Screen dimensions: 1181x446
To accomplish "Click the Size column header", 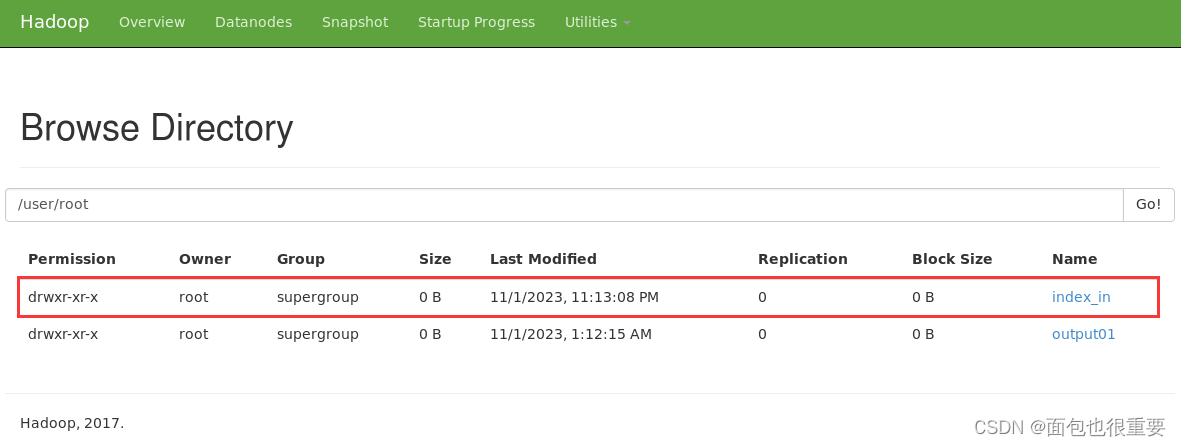I will (435, 258).
